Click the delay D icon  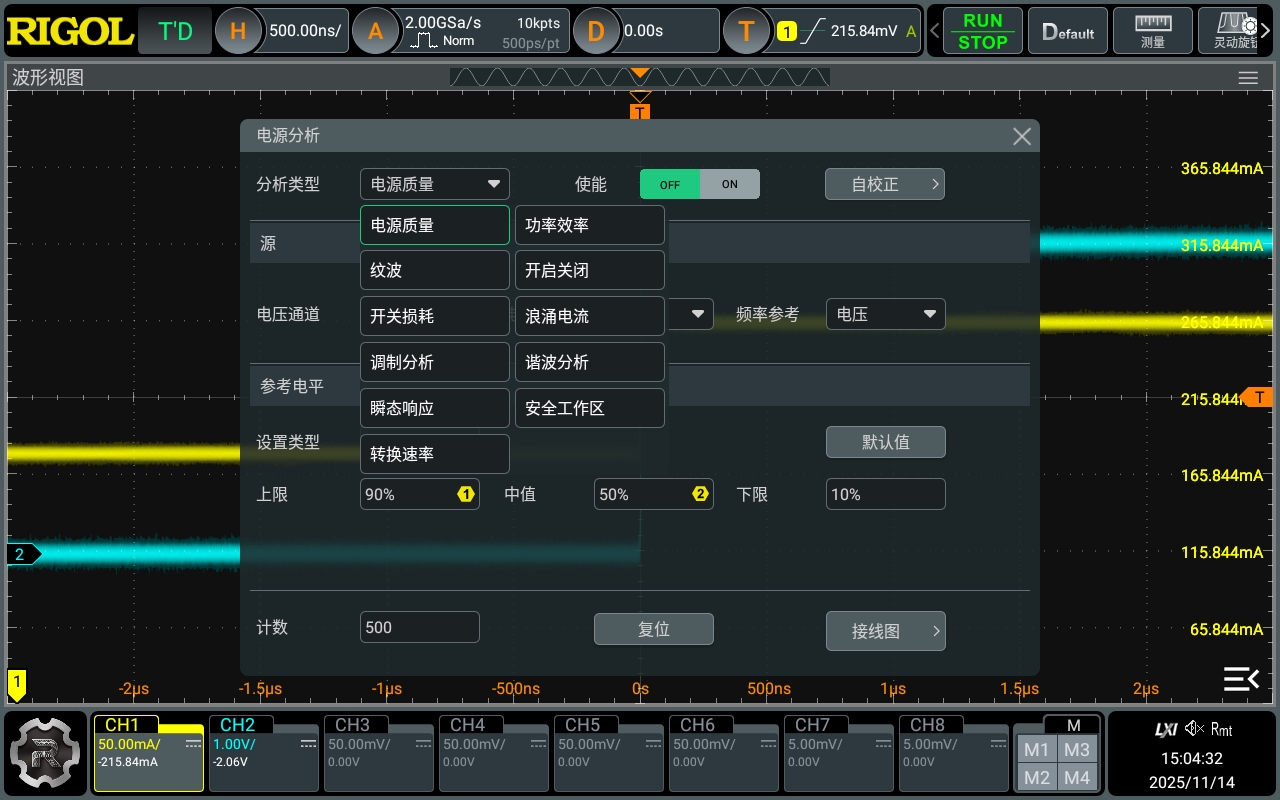[x=596, y=31]
